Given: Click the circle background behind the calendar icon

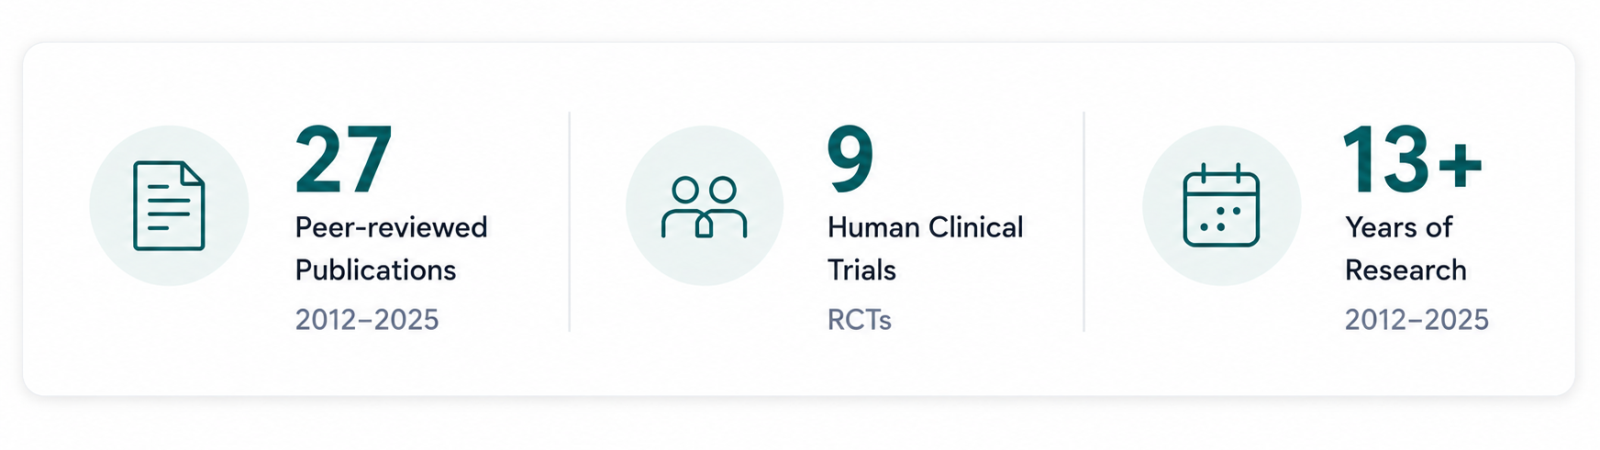Looking at the screenshot, I should tap(1221, 205).
